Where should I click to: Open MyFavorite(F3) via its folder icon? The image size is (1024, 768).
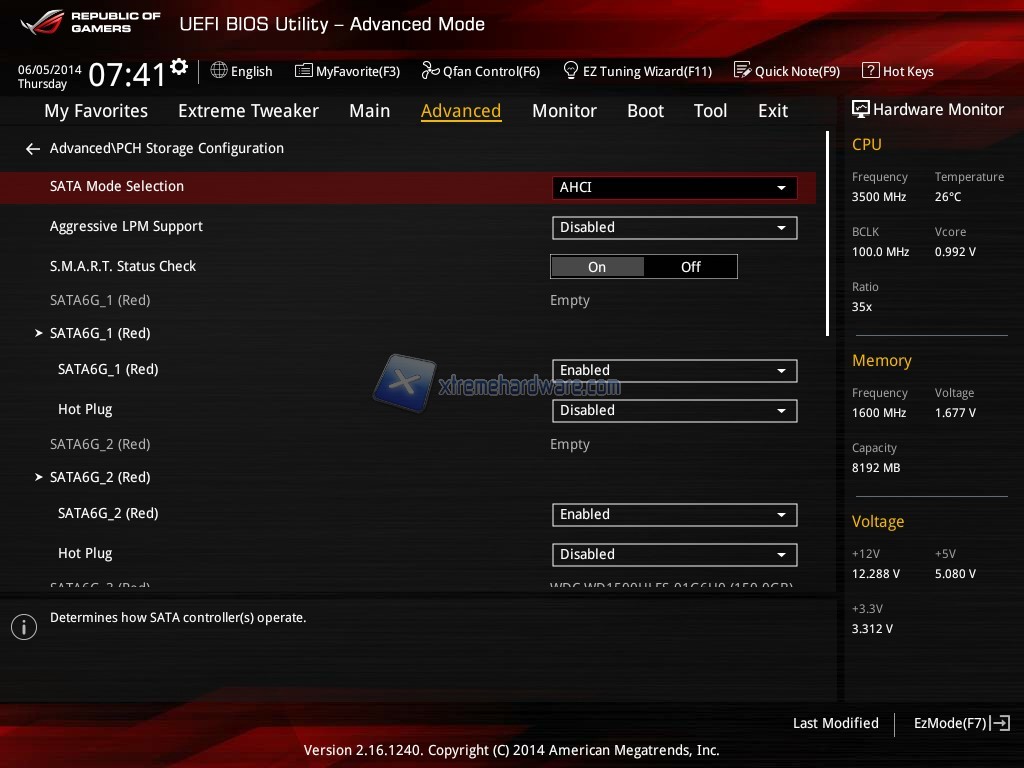coord(304,71)
